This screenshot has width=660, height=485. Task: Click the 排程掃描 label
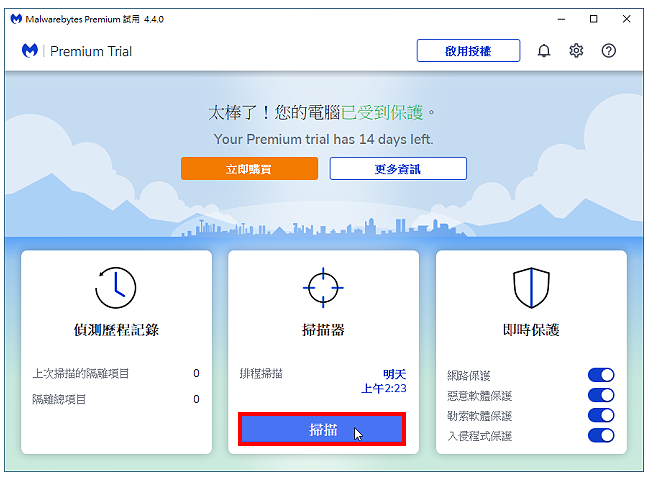tap(261, 373)
